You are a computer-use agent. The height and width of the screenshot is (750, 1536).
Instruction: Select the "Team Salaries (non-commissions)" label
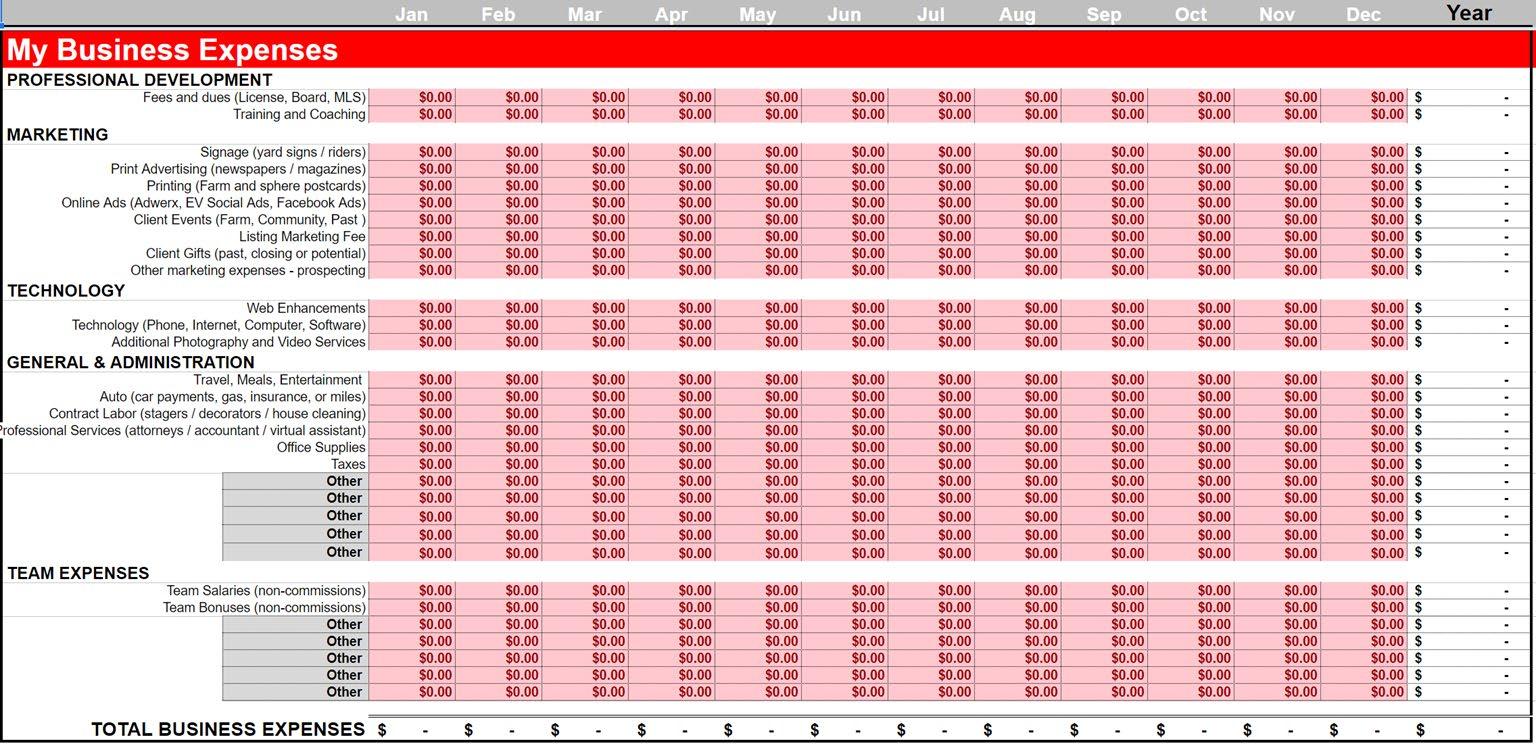[x=266, y=591]
